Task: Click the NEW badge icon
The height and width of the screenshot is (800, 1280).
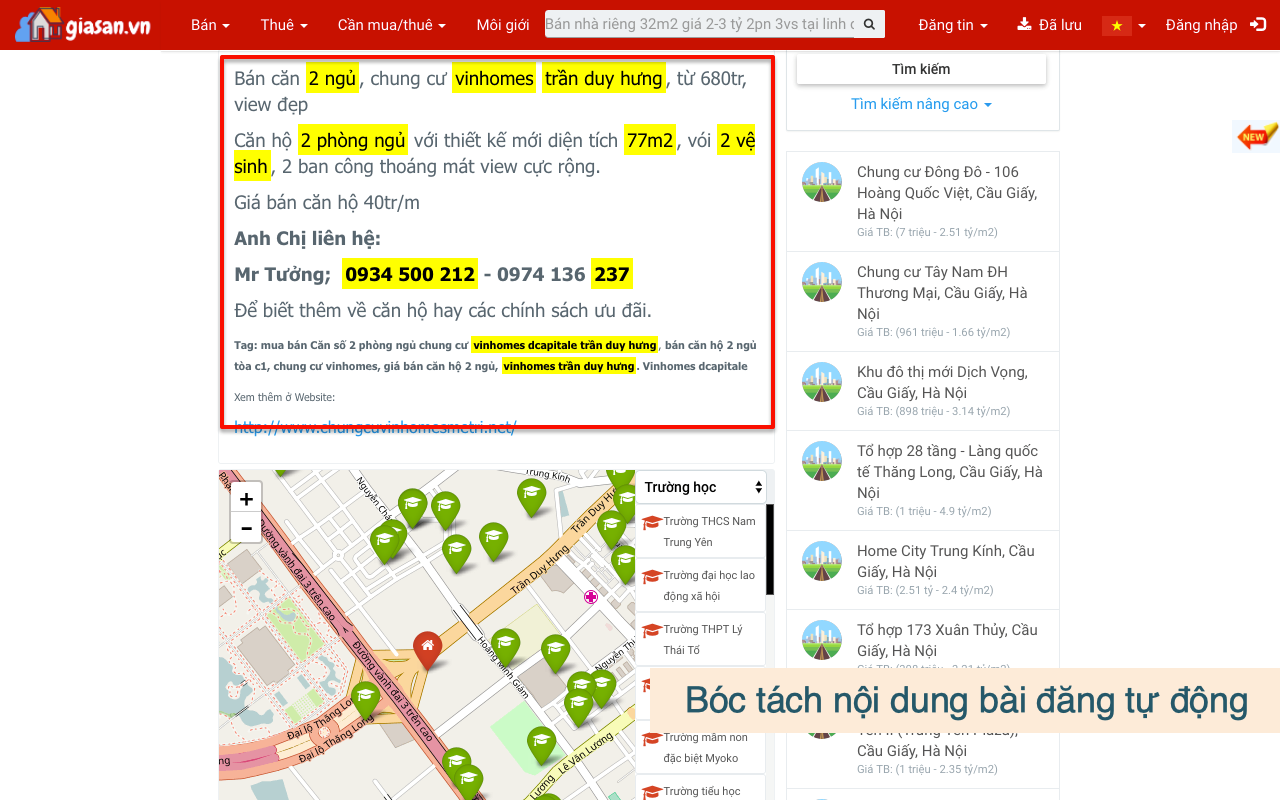Action: click(1256, 136)
